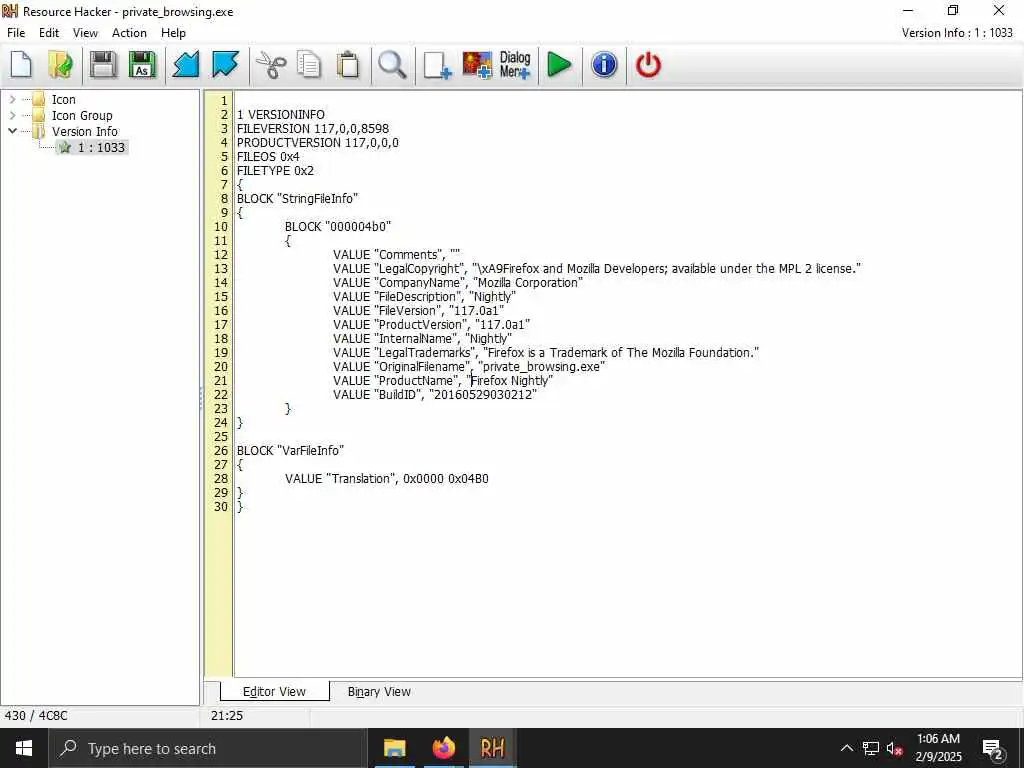The width and height of the screenshot is (1024, 768).
Task: Click the "Mozilla Corporation" company name value
Action: pyautogui.click(x=528, y=283)
